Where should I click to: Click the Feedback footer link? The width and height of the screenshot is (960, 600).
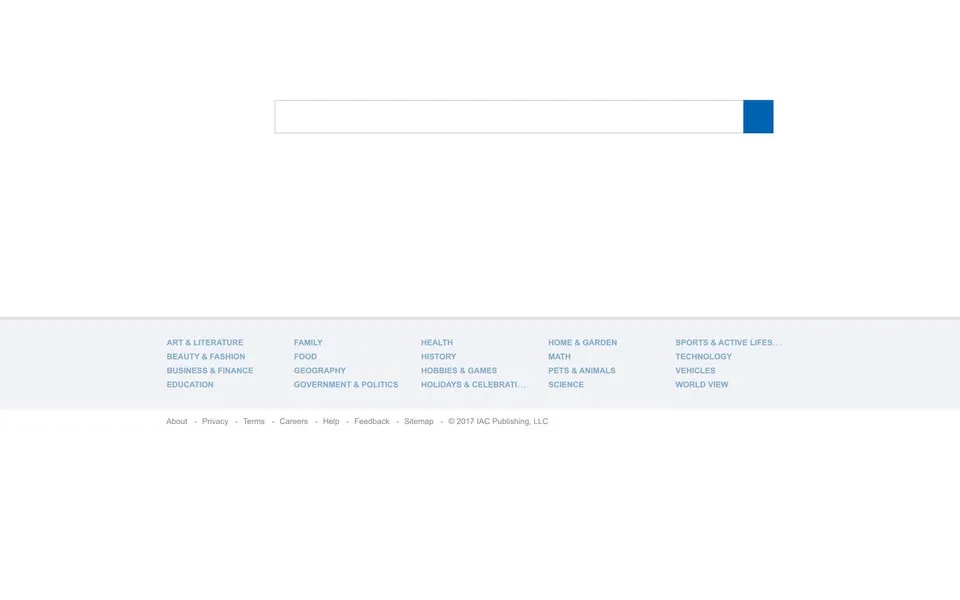[372, 421]
